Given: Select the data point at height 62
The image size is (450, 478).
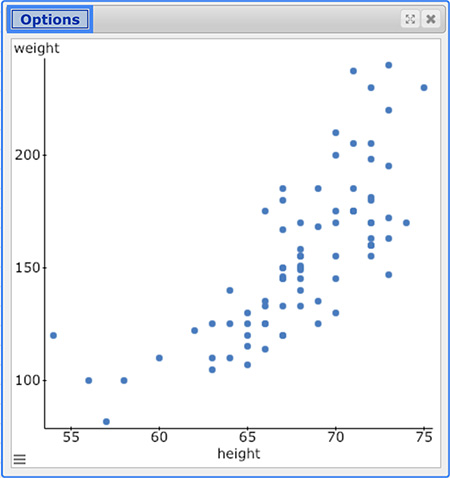Looking at the screenshot, I should tap(195, 330).
